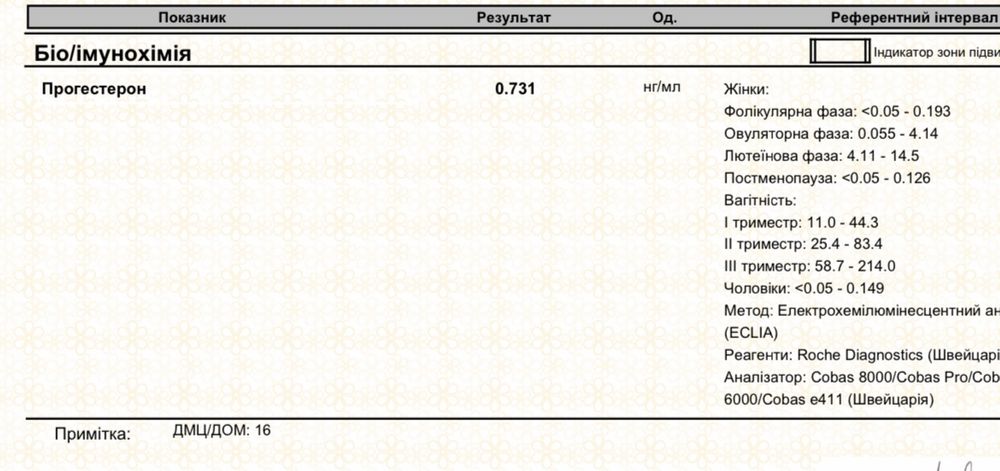Select the result value 0.731
Image resolution: width=1000 pixels, height=471 pixels.
(x=515, y=89)
